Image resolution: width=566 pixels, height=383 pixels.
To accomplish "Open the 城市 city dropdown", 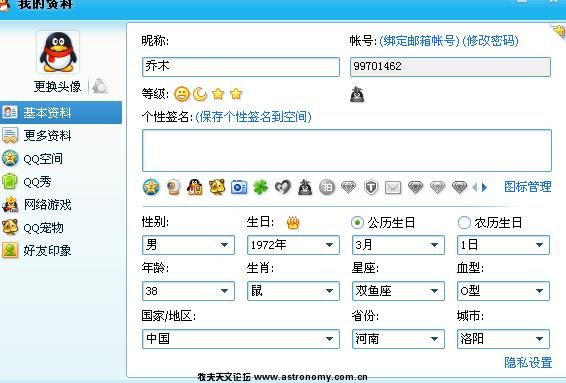I will click(503, 339).
